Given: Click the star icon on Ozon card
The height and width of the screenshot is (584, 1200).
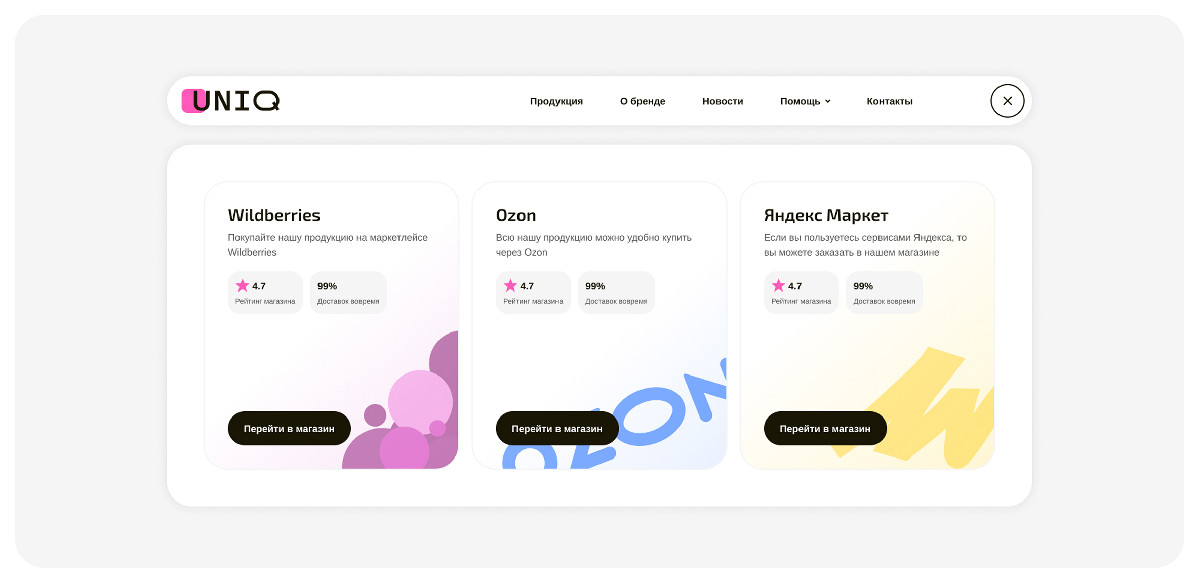Looking at the screenshot, I should [510, 285].
